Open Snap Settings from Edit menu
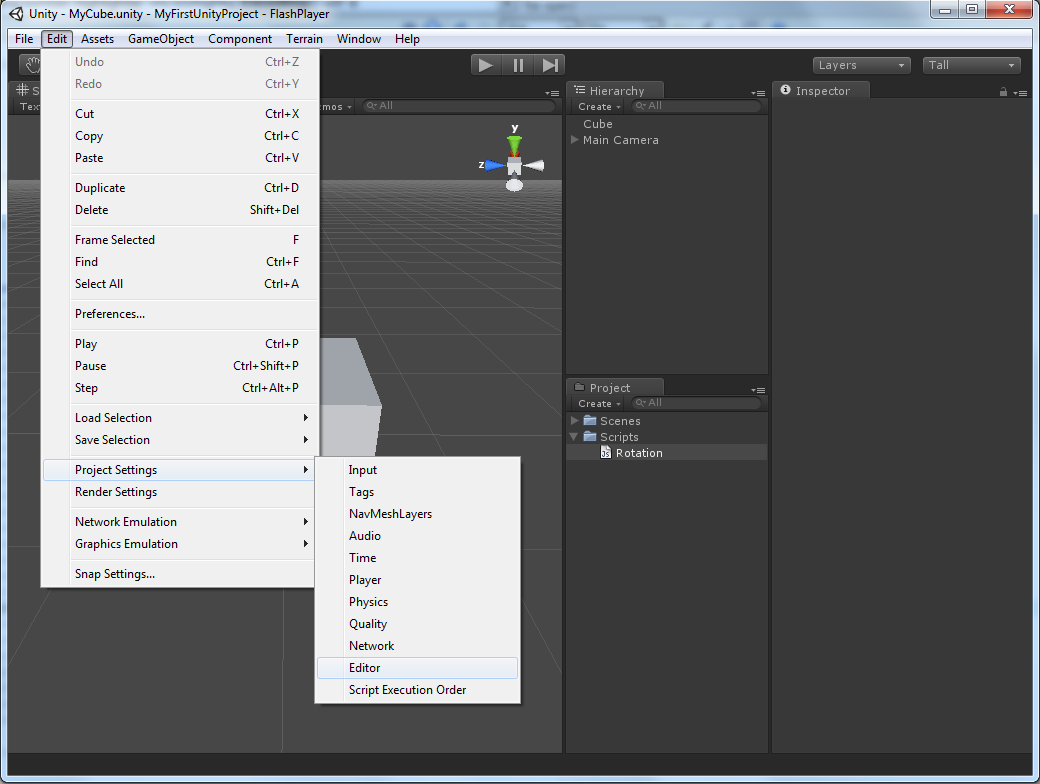Screen dimensions: 1040x784 tap(181, 574)
